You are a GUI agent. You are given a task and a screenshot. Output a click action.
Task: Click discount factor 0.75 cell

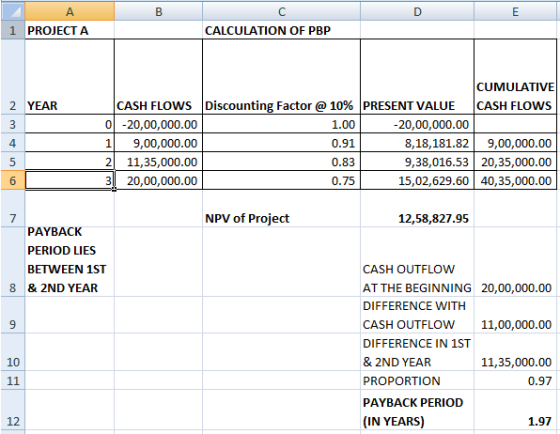click(281, 180)
